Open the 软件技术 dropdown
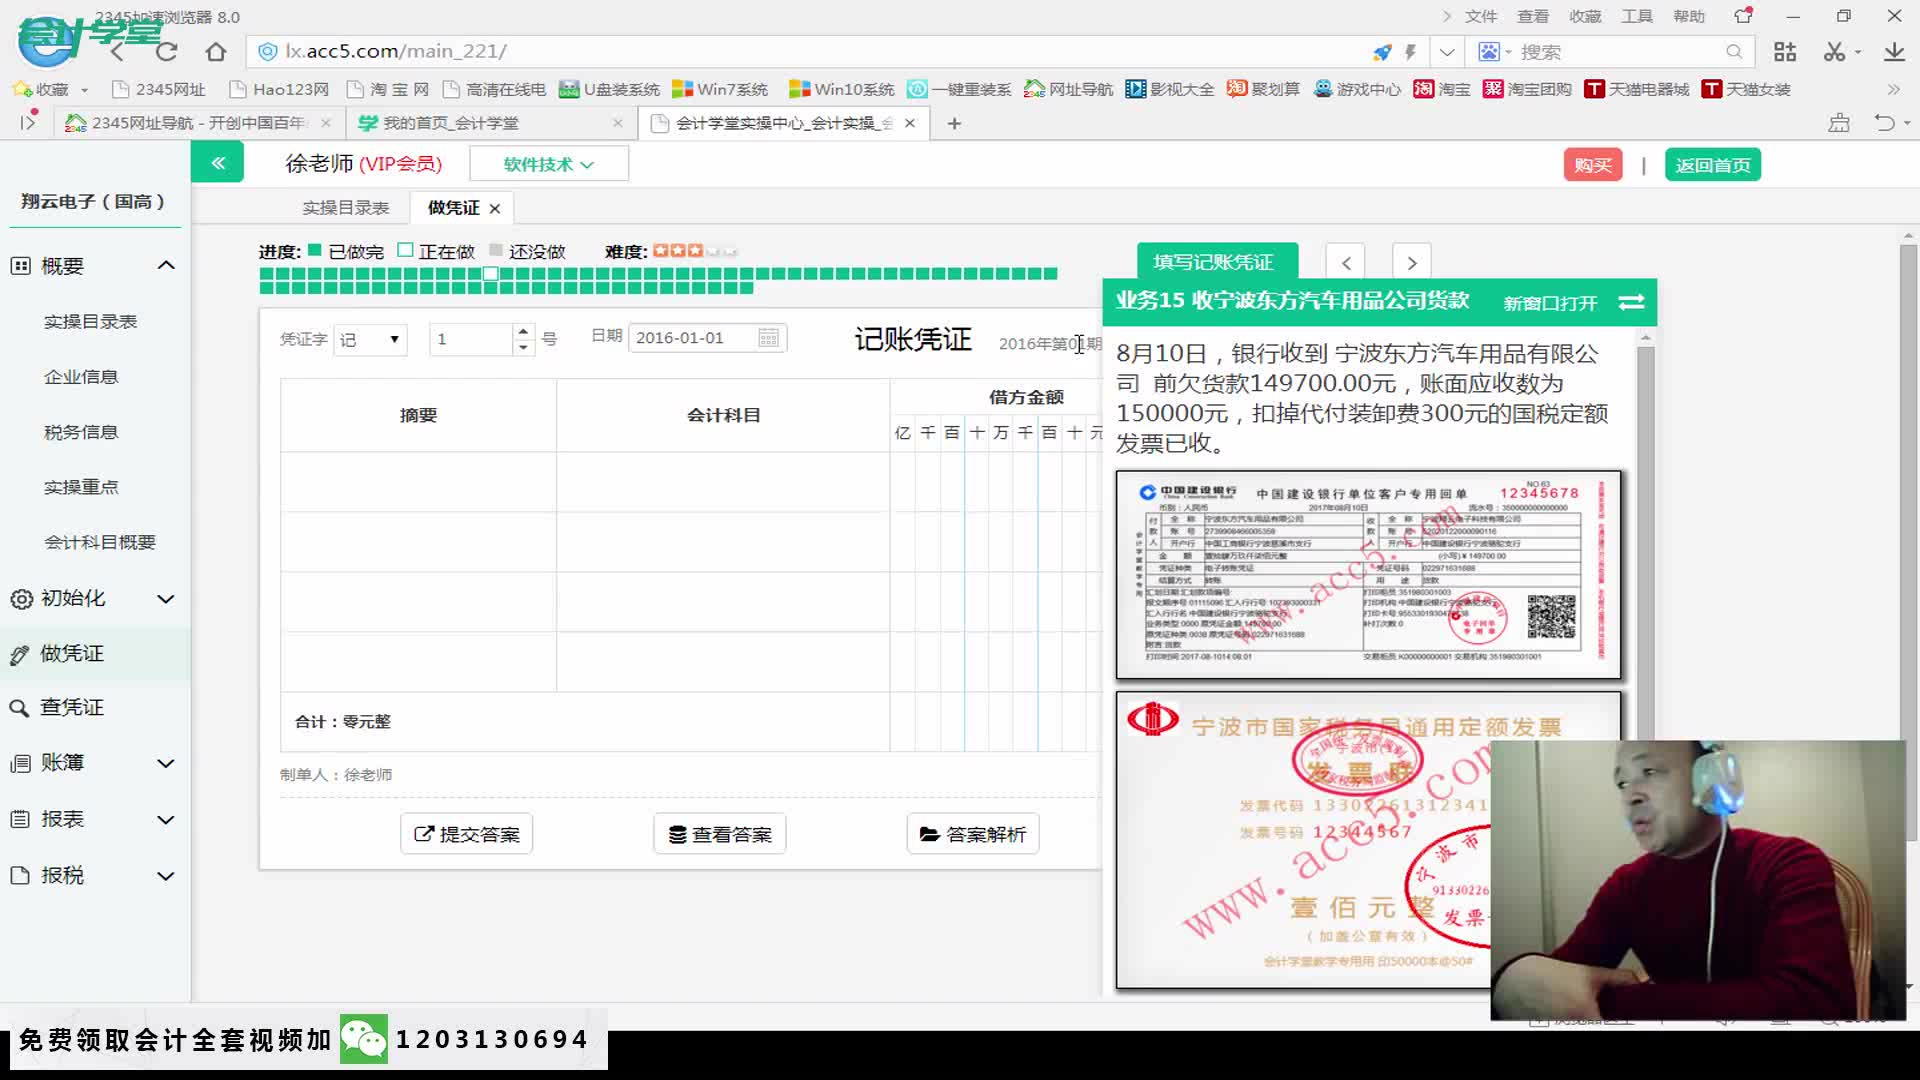1920x1080 pixels. pos(548,164)
